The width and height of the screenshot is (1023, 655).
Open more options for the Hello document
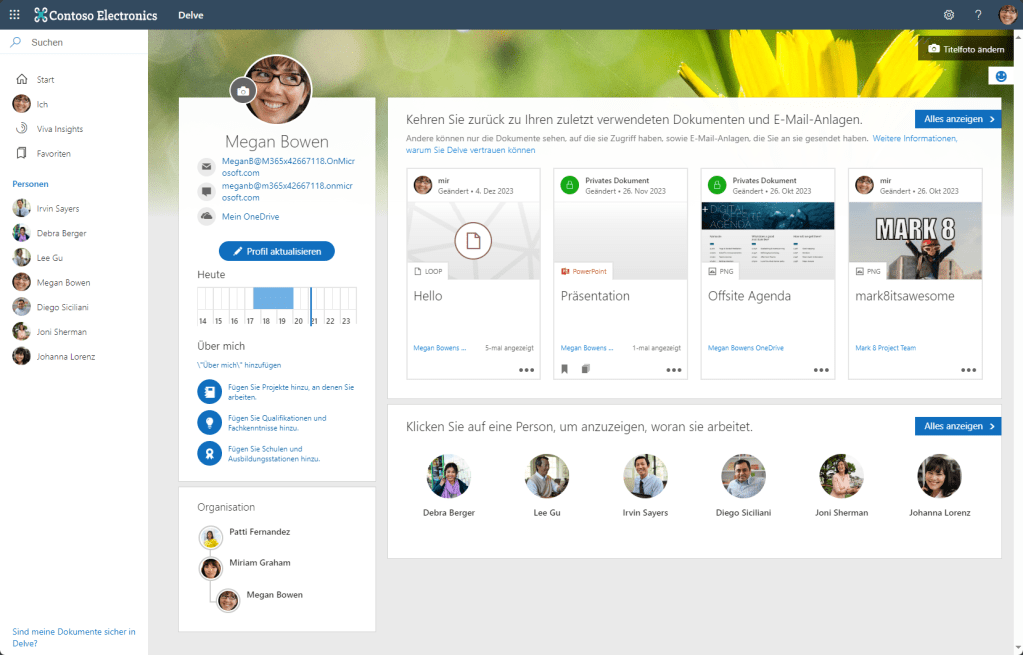coord(526,370)
